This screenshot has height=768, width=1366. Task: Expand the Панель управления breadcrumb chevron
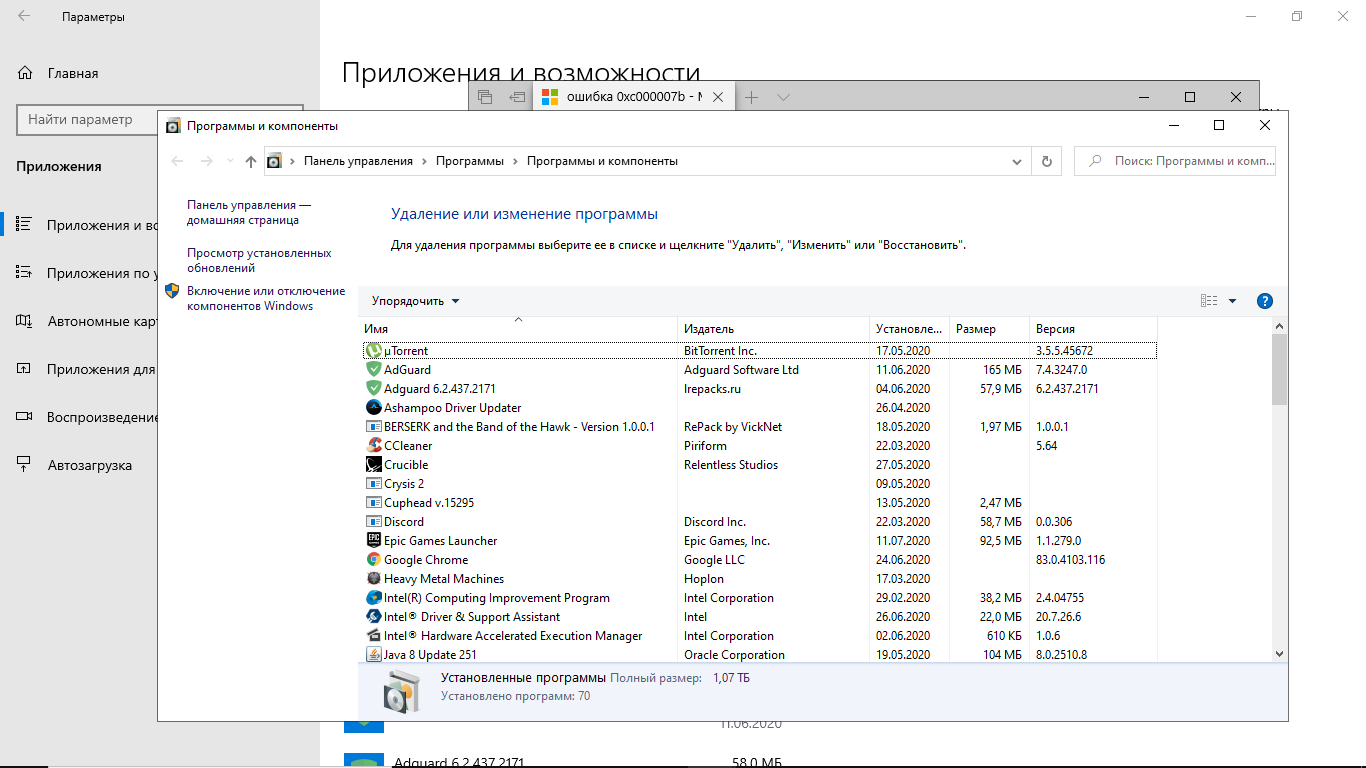coord(424,161)
